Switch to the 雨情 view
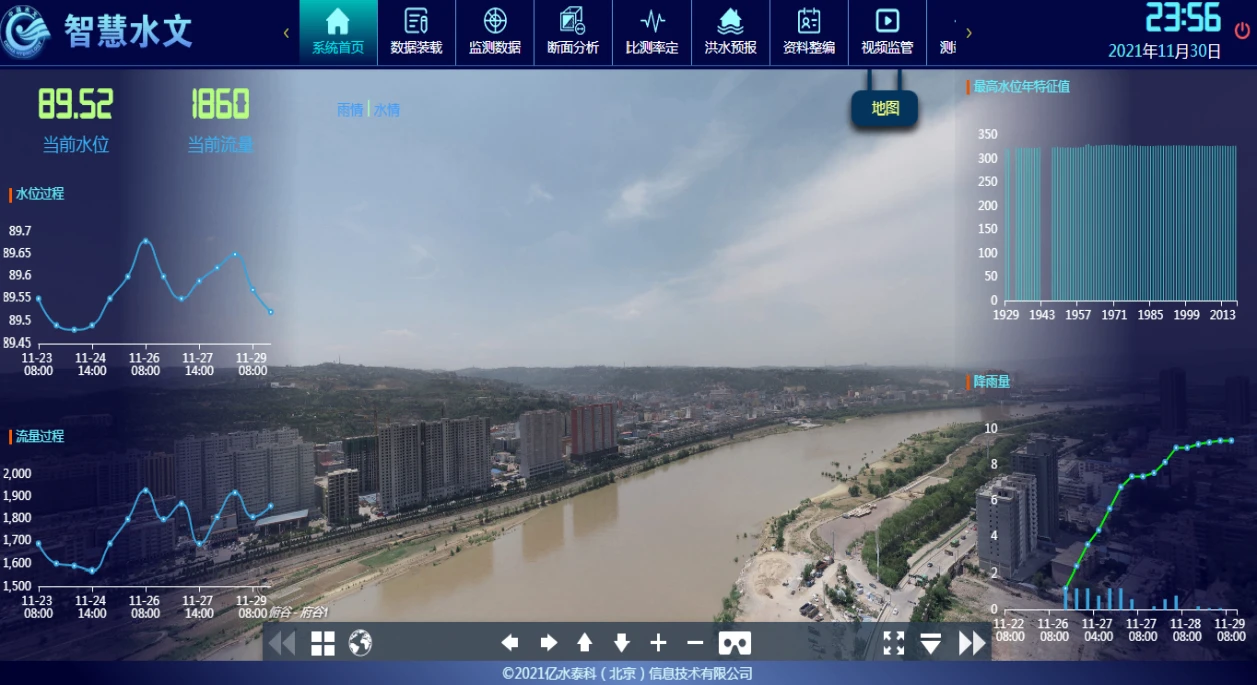The image size is (1257, 685). tap(350, 110)
